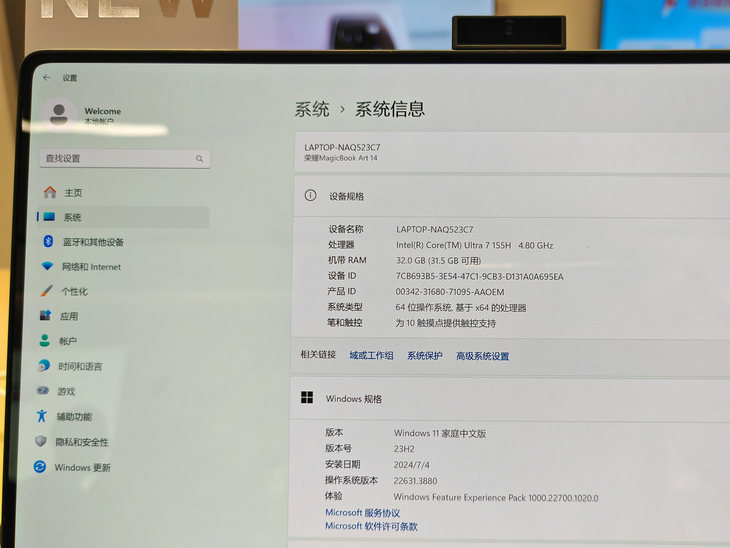Open 高级系统设置 link

coord(482,356)
